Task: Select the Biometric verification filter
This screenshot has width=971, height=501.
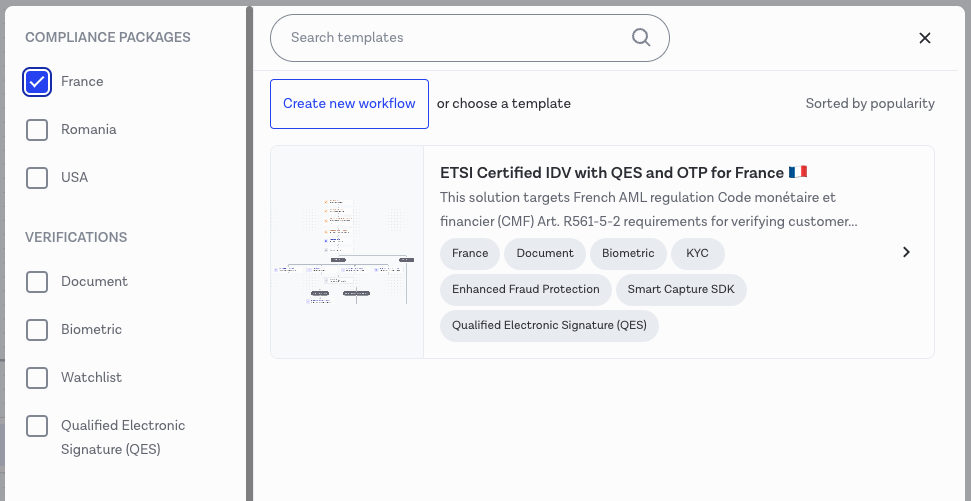Action: pyautogui.click(x=37, y=330)
